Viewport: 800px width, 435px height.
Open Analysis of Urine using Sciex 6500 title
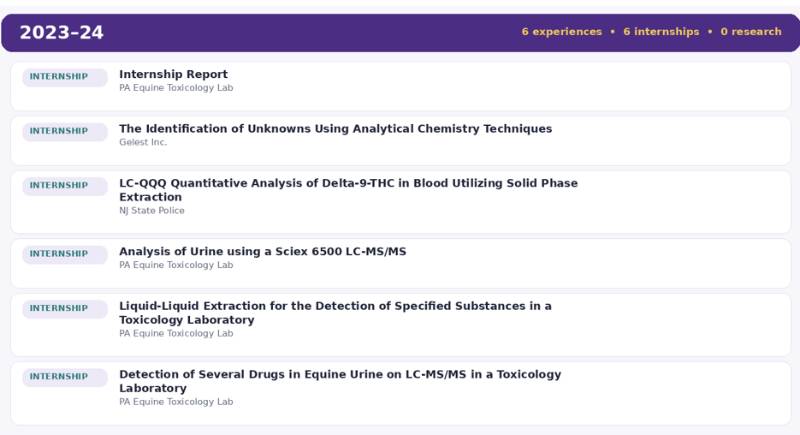(263, 252)
